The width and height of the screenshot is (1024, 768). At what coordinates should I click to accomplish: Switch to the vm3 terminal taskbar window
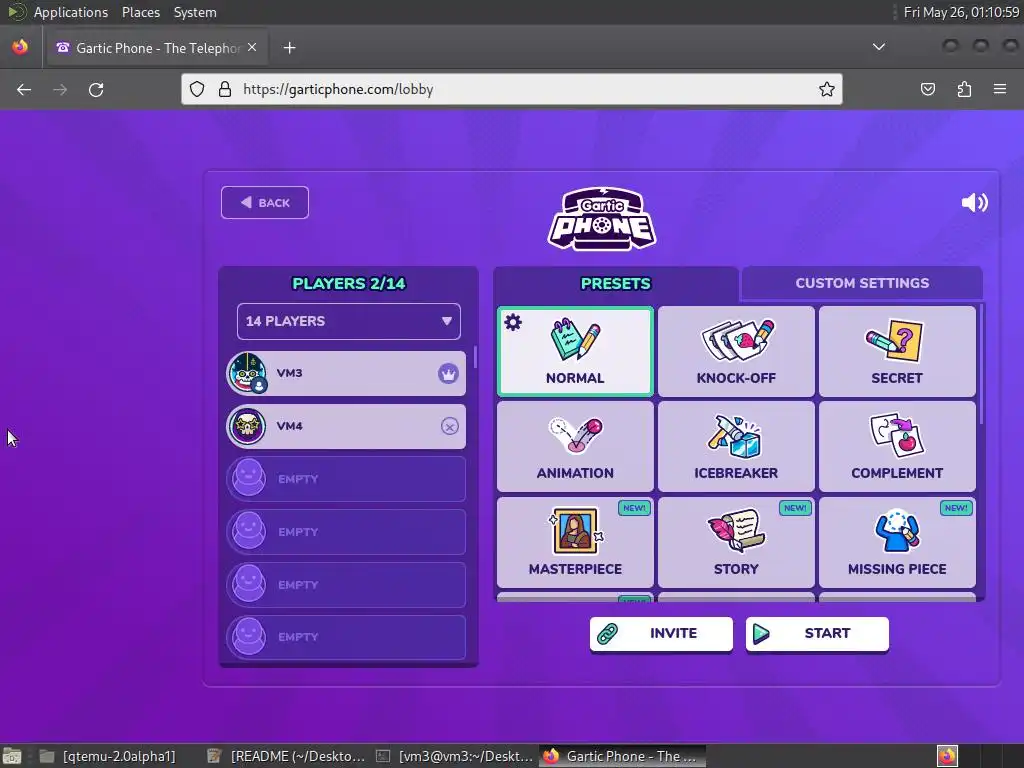[455, 756]
